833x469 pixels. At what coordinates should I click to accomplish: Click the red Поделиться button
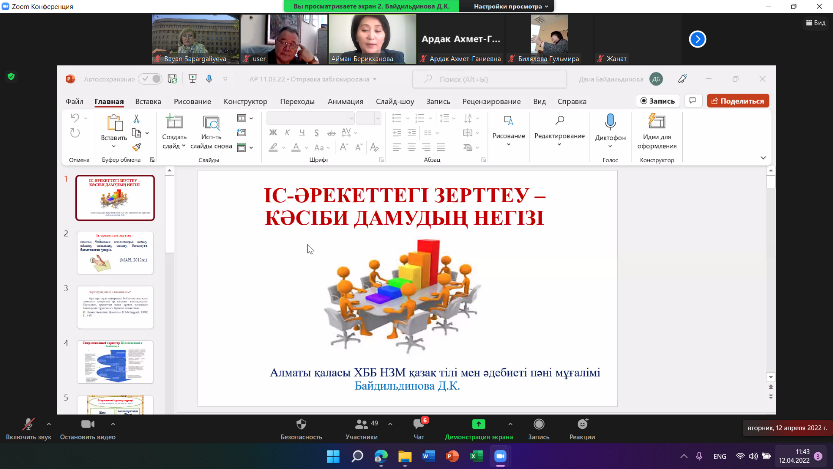738,101
